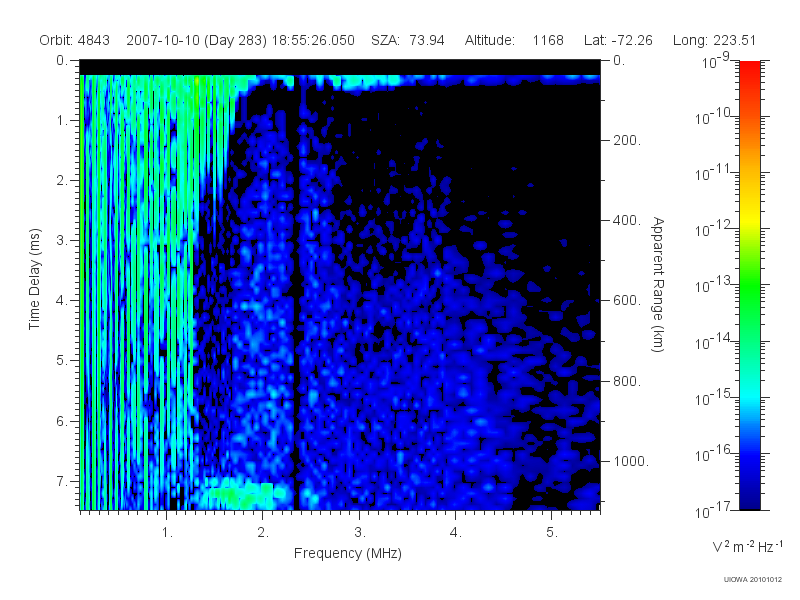Click the 'Lat: -72.26' value
The height and width of the screenshot is (600, 800).
coord(618,40)
